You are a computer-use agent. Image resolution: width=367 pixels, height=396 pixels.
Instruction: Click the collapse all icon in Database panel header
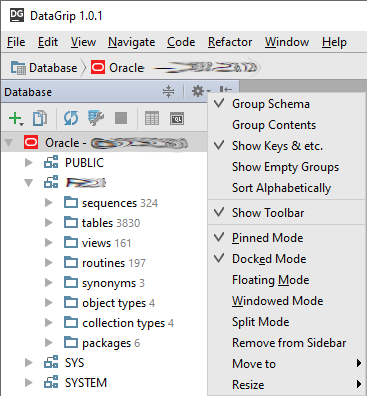click(x=168, y=92)
